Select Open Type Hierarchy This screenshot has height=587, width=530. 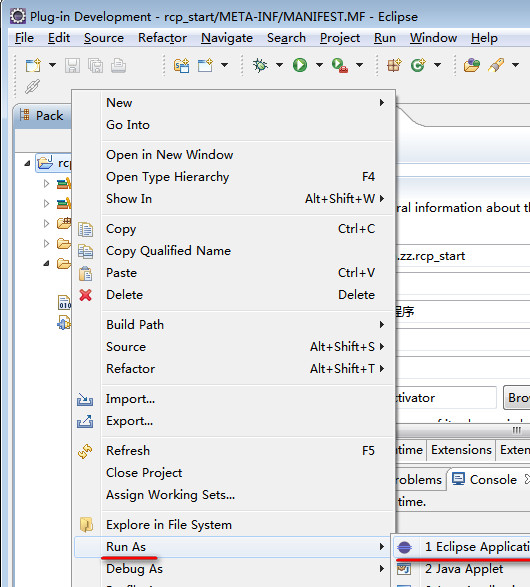(248, 177)
